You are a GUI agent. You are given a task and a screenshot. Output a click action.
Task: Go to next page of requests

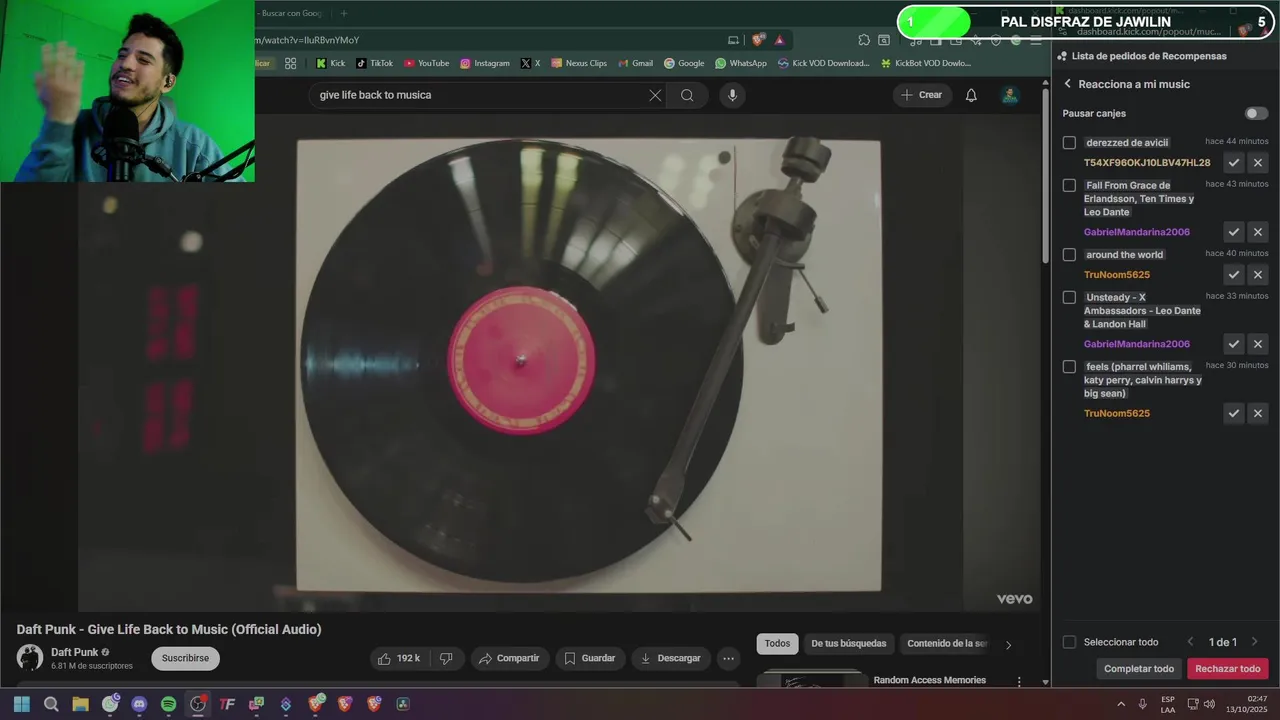tap(1254, 642)
